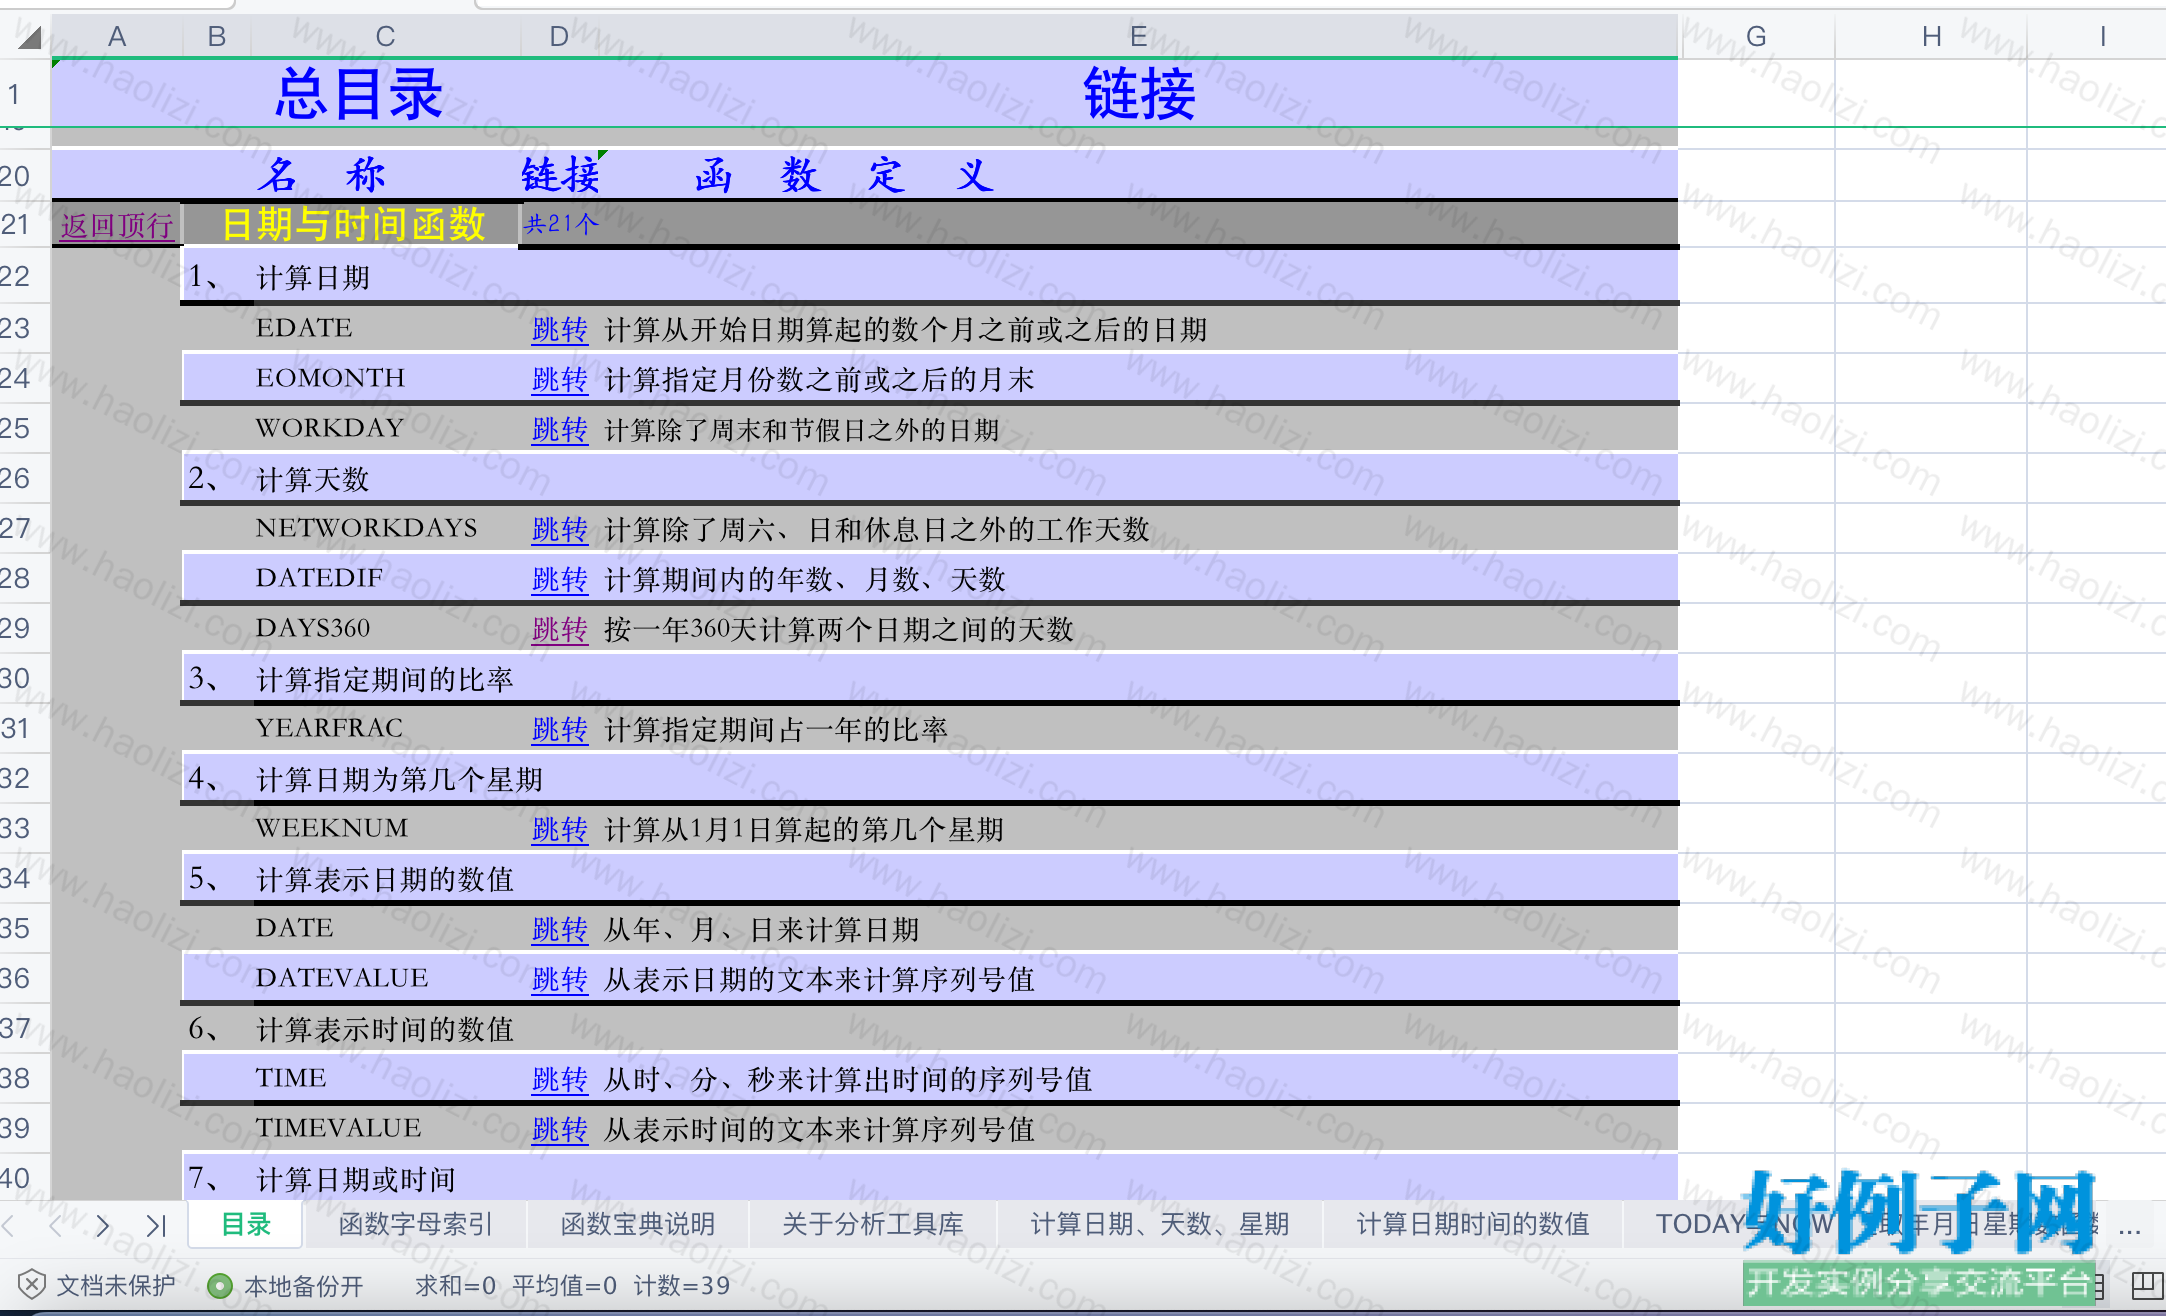Select column A header

pyautogui.click(x=117, y=37)
